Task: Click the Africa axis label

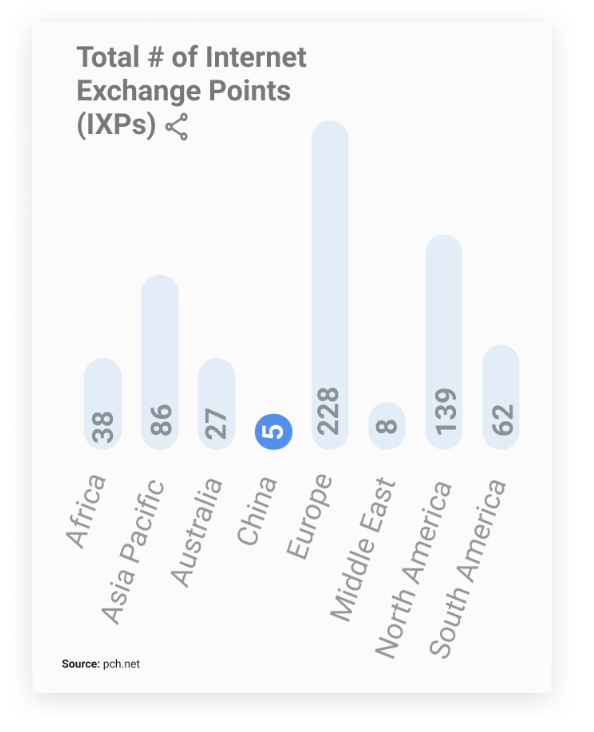Action: click(x=86, y=511)
